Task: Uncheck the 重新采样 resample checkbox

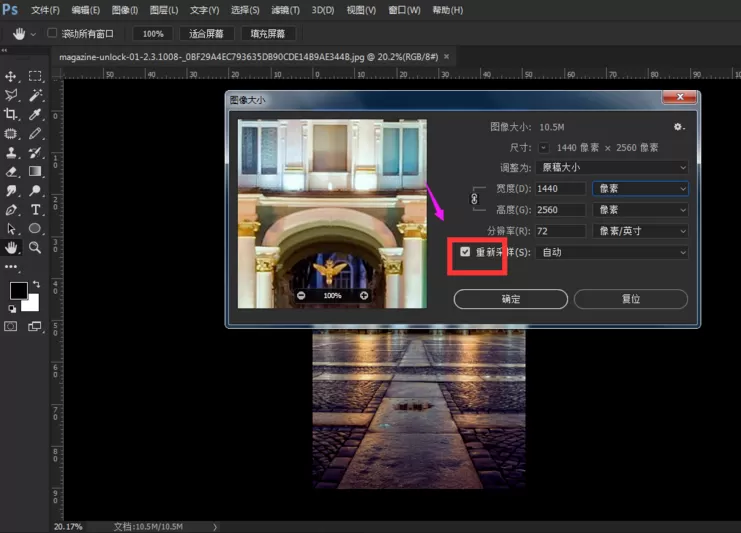Action: tap(465, 252)
